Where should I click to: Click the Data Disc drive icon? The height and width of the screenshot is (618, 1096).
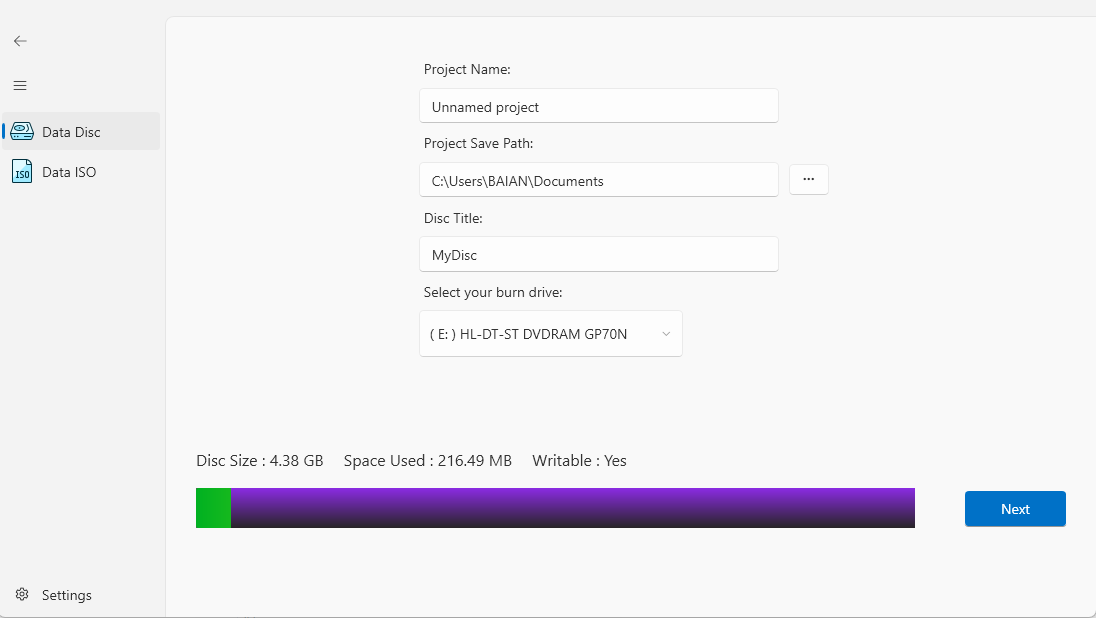coord(22,131)
